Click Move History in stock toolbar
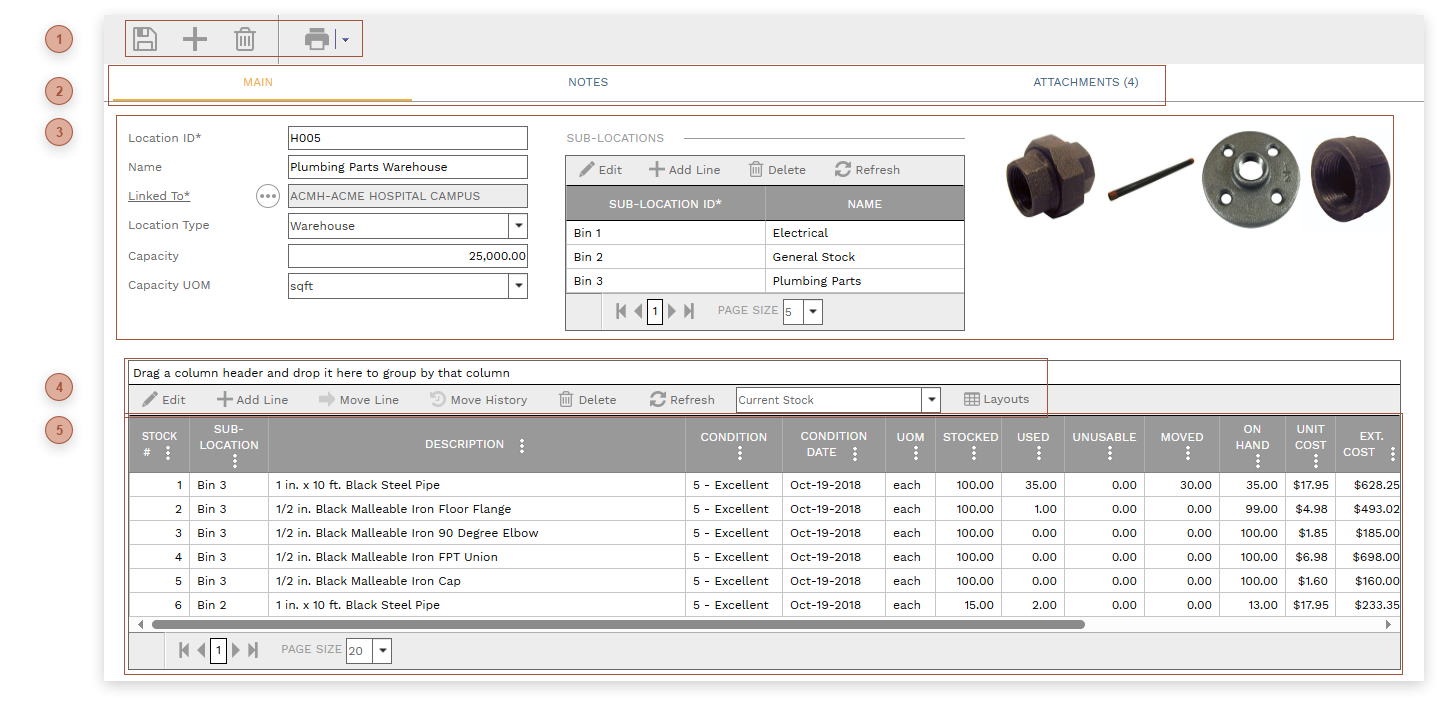This screenshot has height=704, width=1443. [x=478, y=400]
